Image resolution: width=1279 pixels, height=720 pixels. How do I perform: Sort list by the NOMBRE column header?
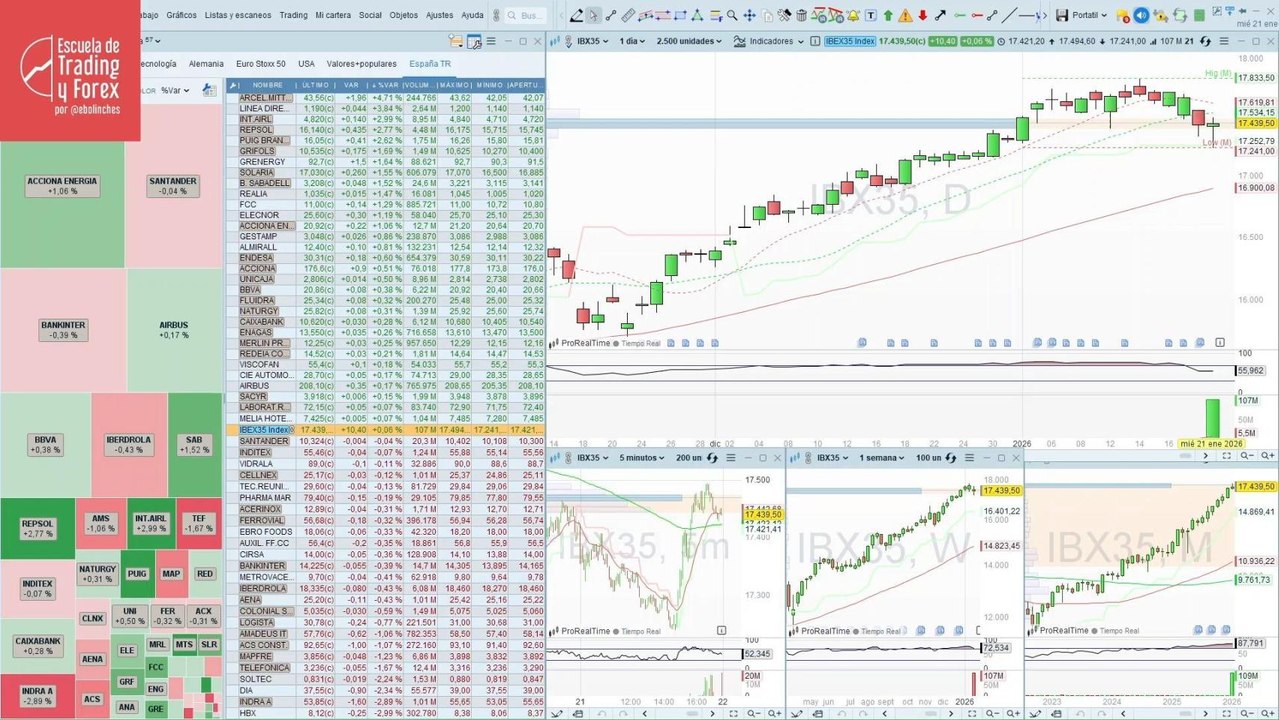coord(267,85)
